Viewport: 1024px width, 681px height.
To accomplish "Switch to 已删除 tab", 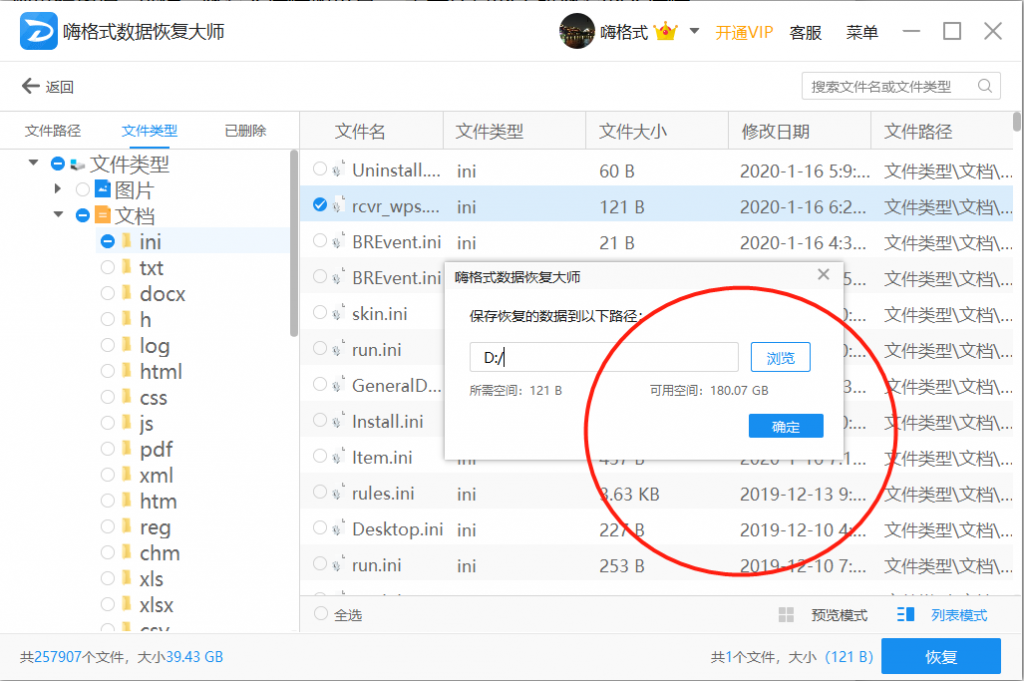I will 246,131.
